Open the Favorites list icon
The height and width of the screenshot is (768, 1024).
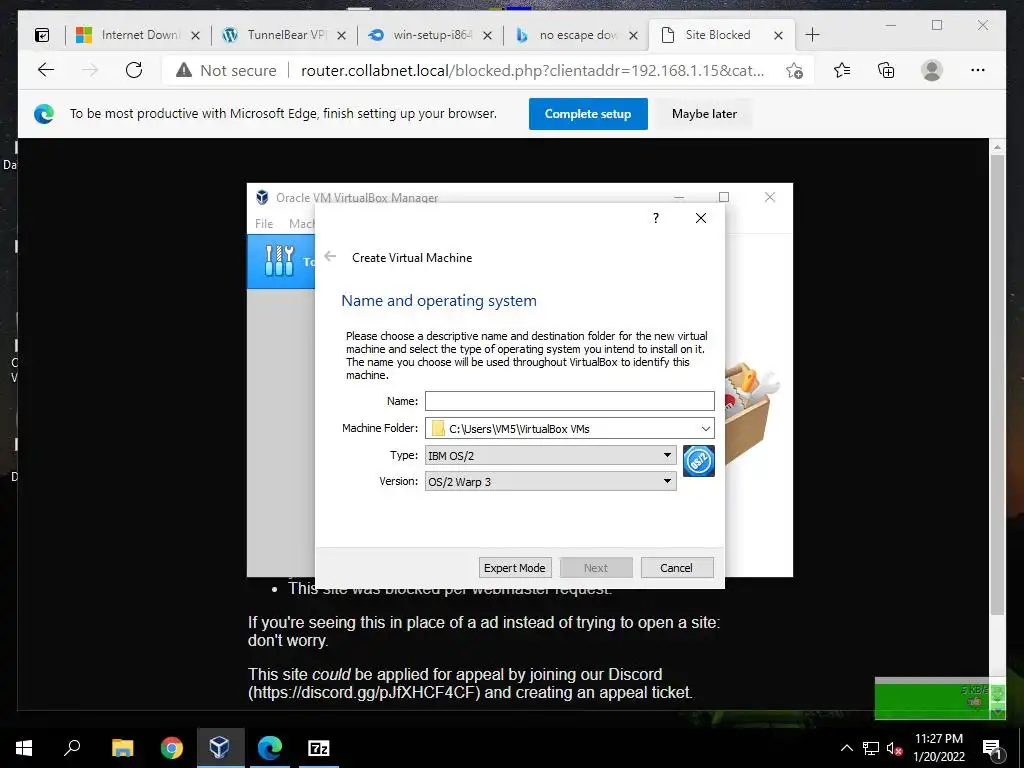tap(842, 70)
